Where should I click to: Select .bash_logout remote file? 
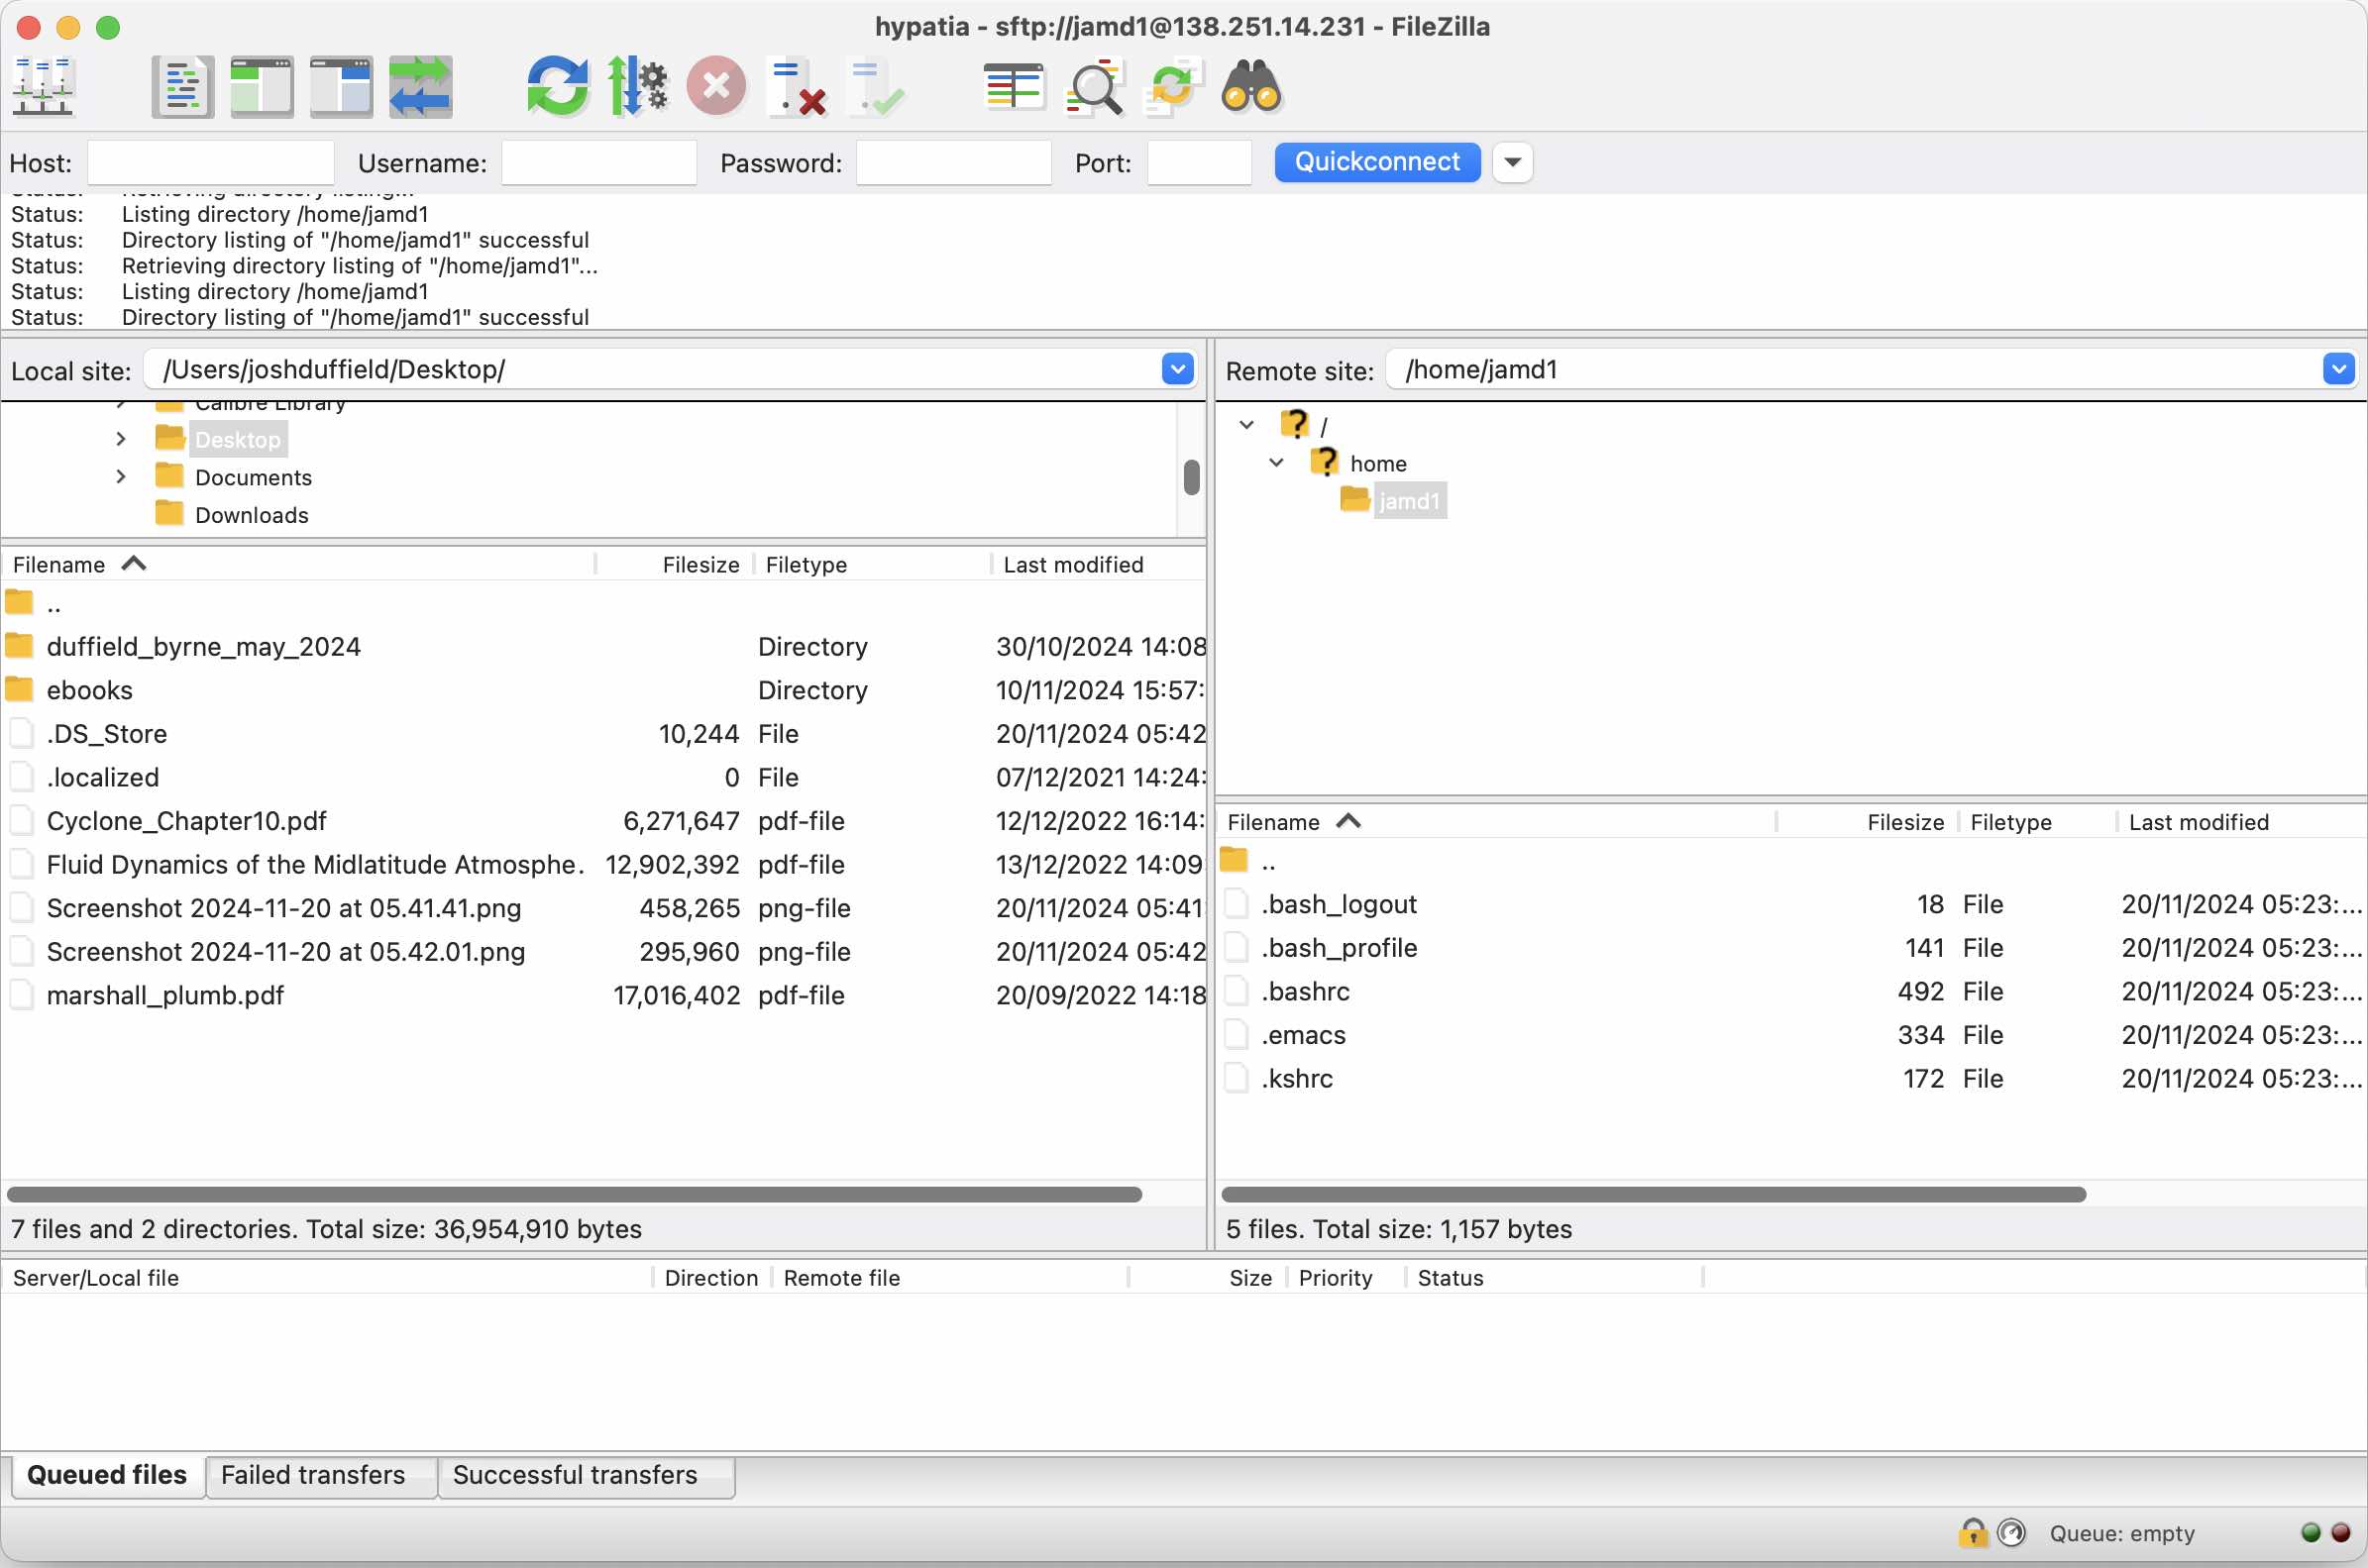coord(1791,904)
